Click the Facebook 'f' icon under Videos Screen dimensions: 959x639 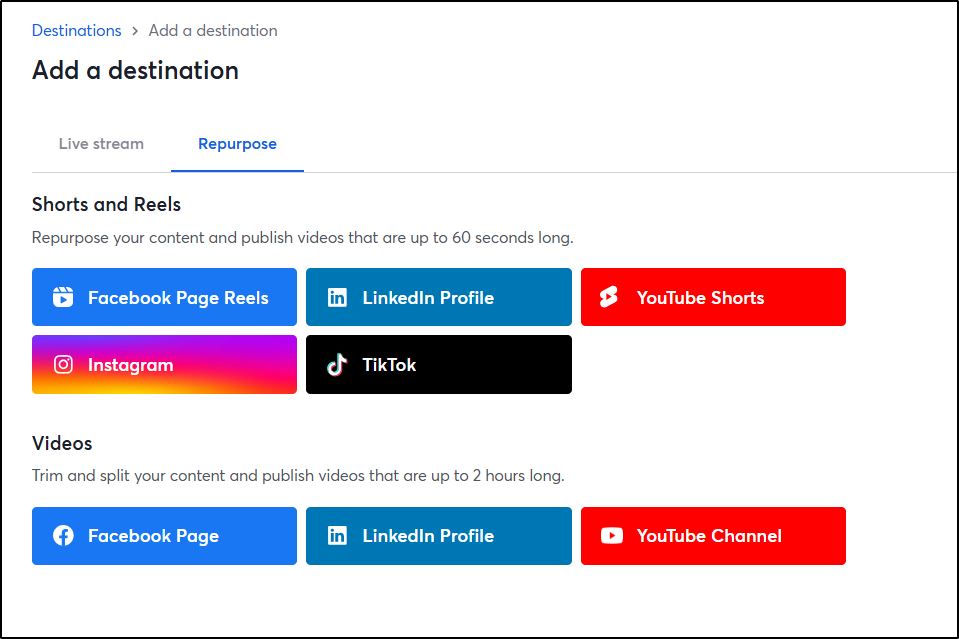click(63, 536)
